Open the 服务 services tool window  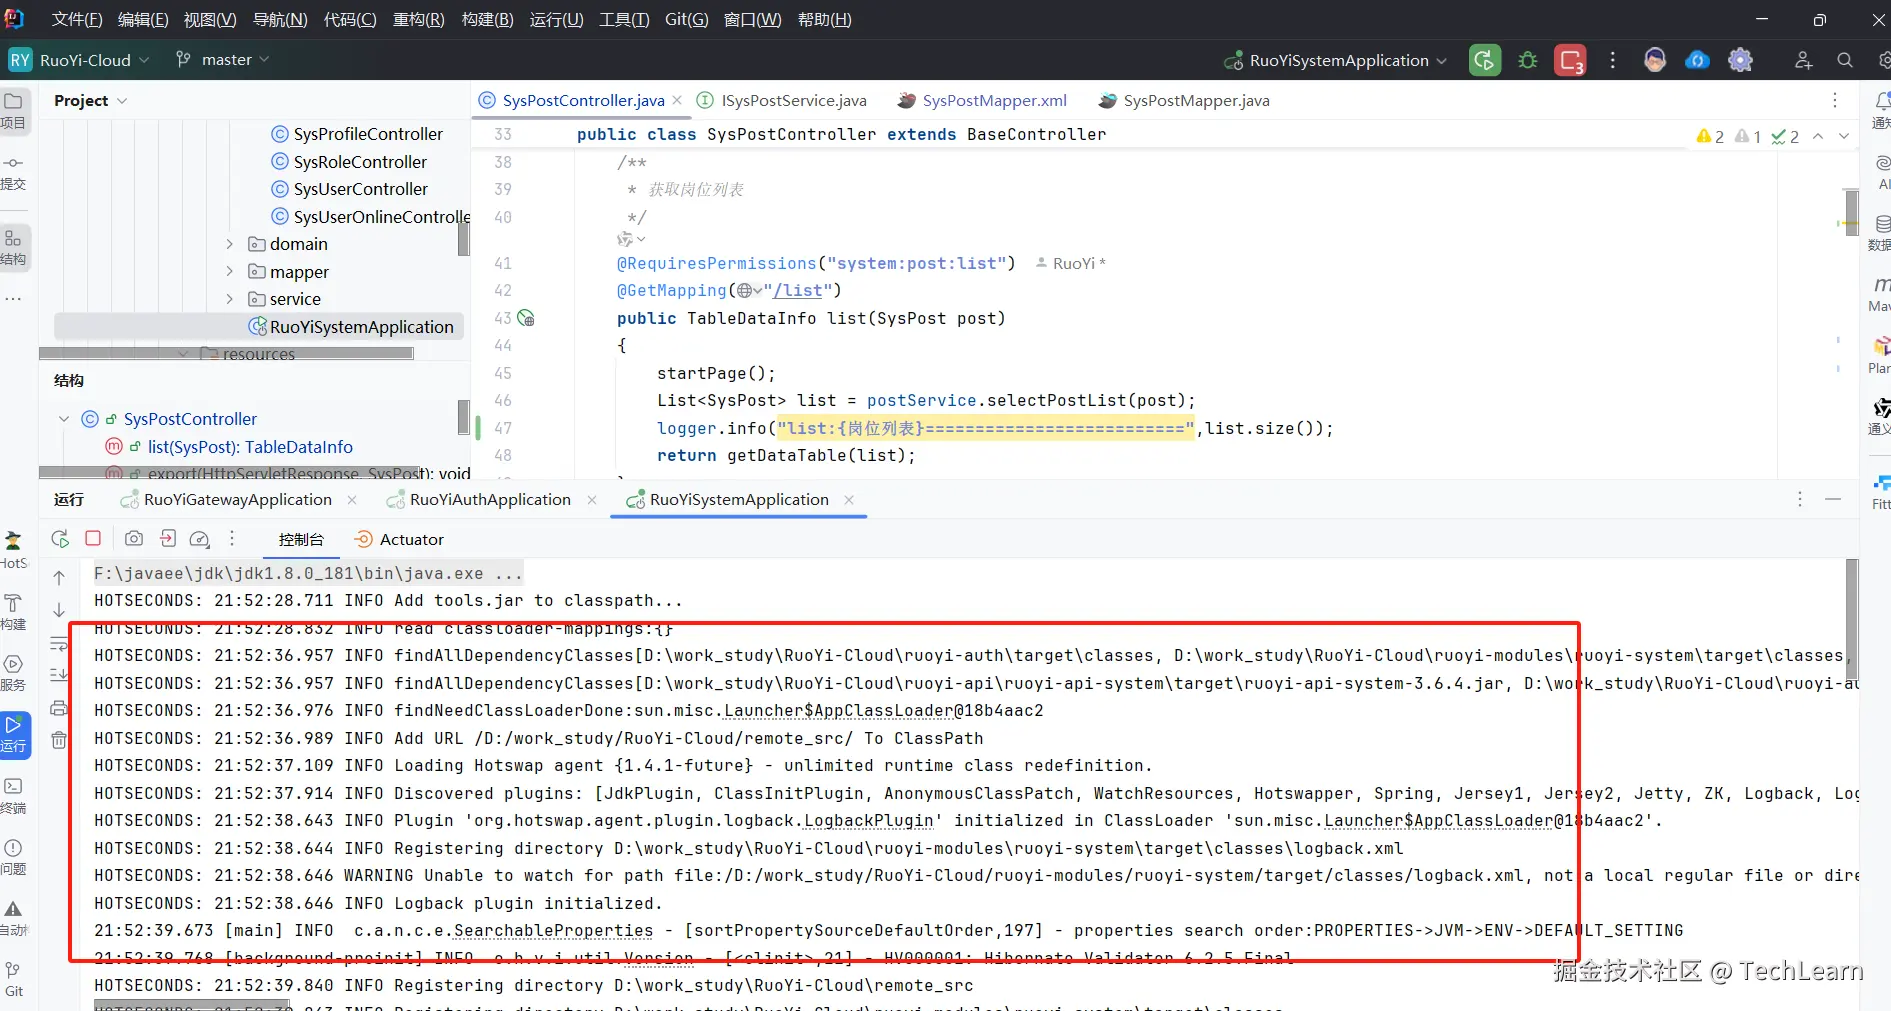click(x=14, y=673)
